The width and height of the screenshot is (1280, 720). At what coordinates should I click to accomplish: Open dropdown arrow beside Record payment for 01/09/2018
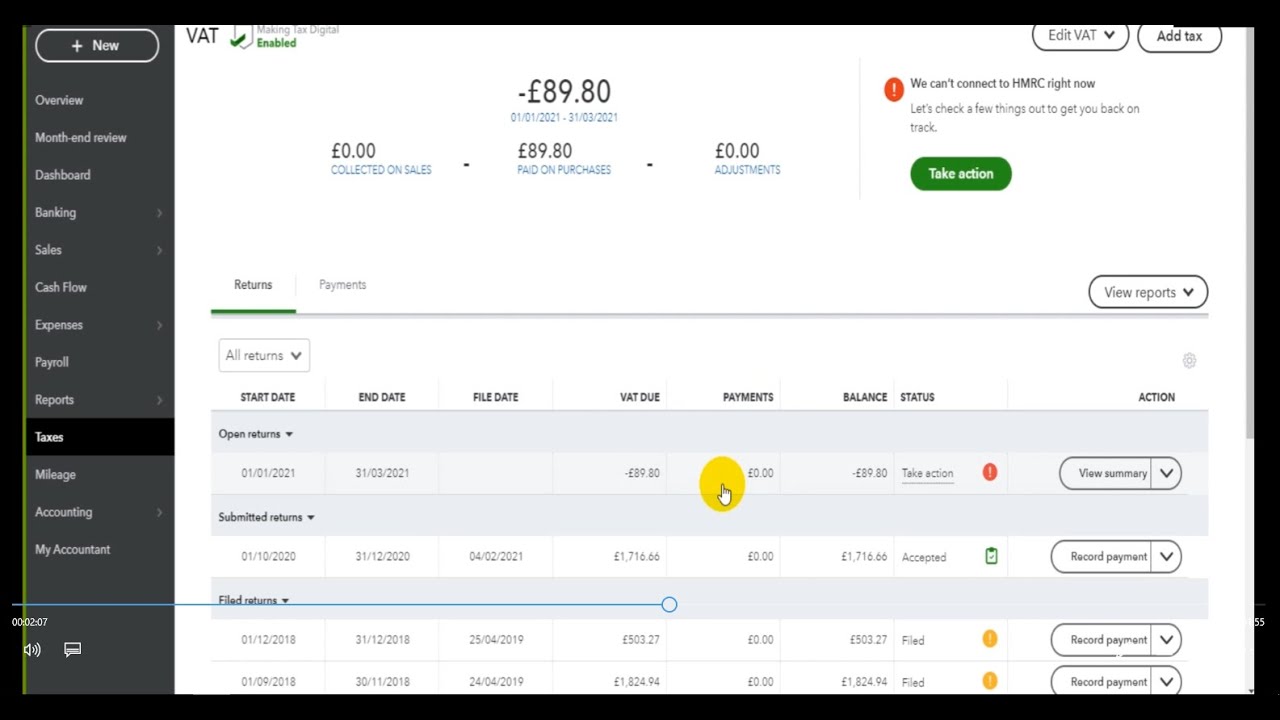tap(1166, 681)
